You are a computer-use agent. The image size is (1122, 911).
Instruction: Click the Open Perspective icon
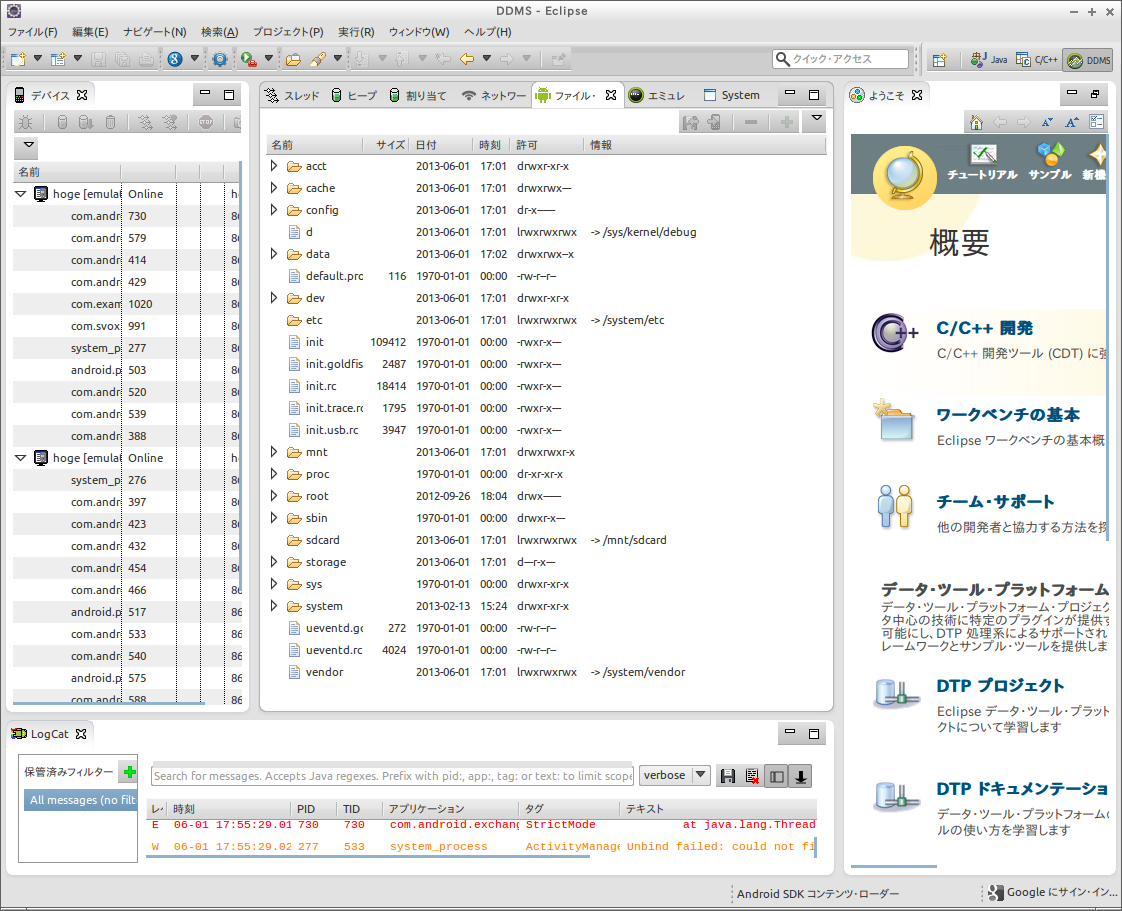(x=940, y=60)
